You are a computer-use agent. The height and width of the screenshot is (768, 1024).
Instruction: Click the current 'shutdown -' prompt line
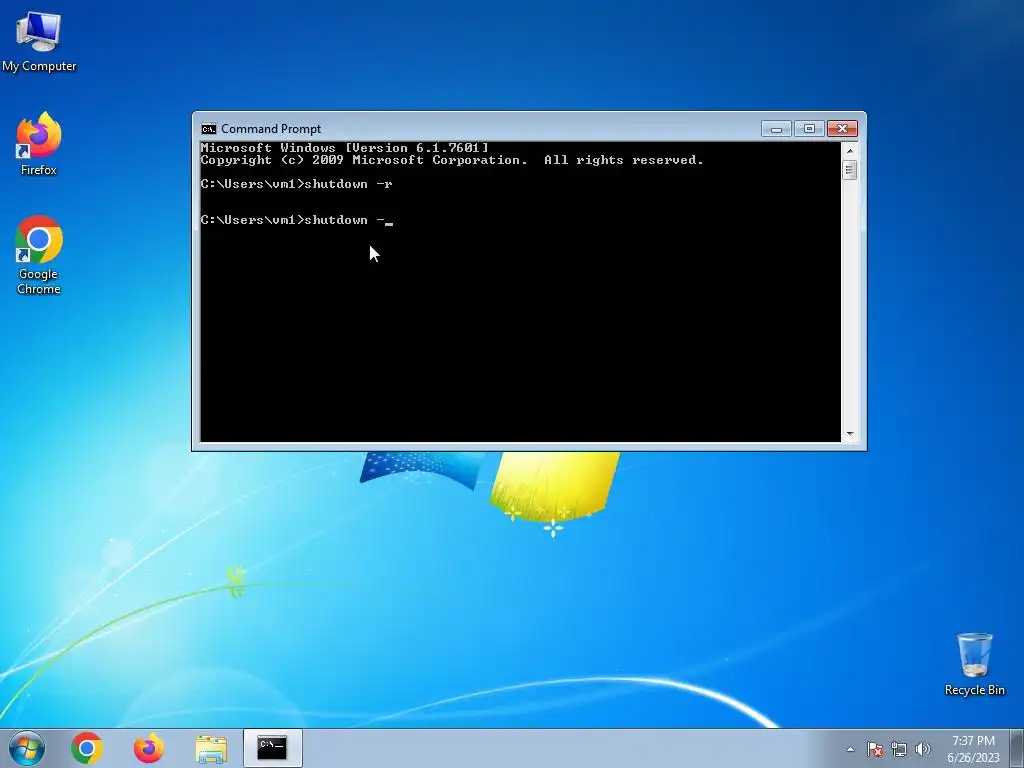pyautogui.click(x=296, y=220)
